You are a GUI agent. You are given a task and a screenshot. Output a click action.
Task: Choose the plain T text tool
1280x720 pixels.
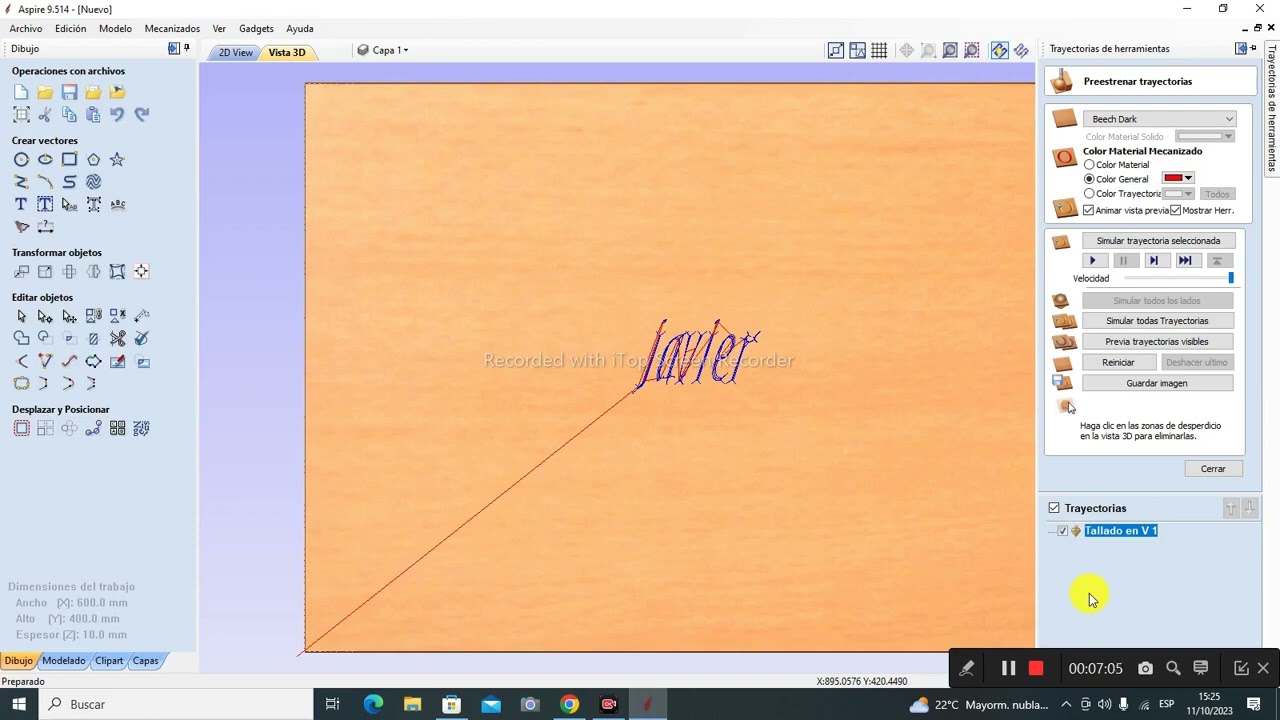coord(21,204)
